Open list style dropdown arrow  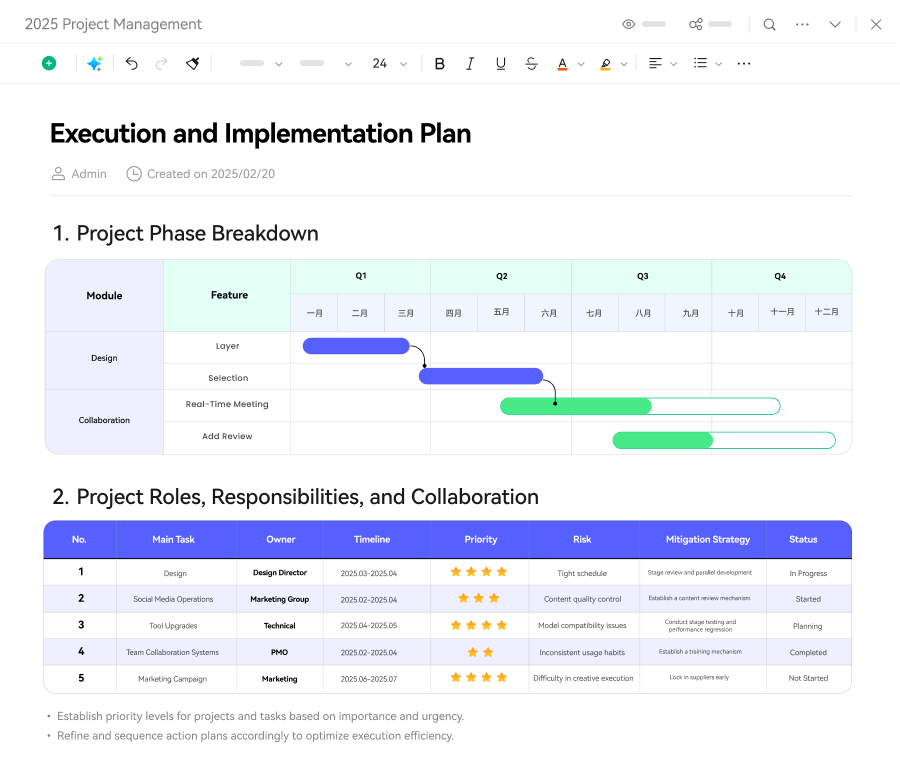(x=718, y=64)
